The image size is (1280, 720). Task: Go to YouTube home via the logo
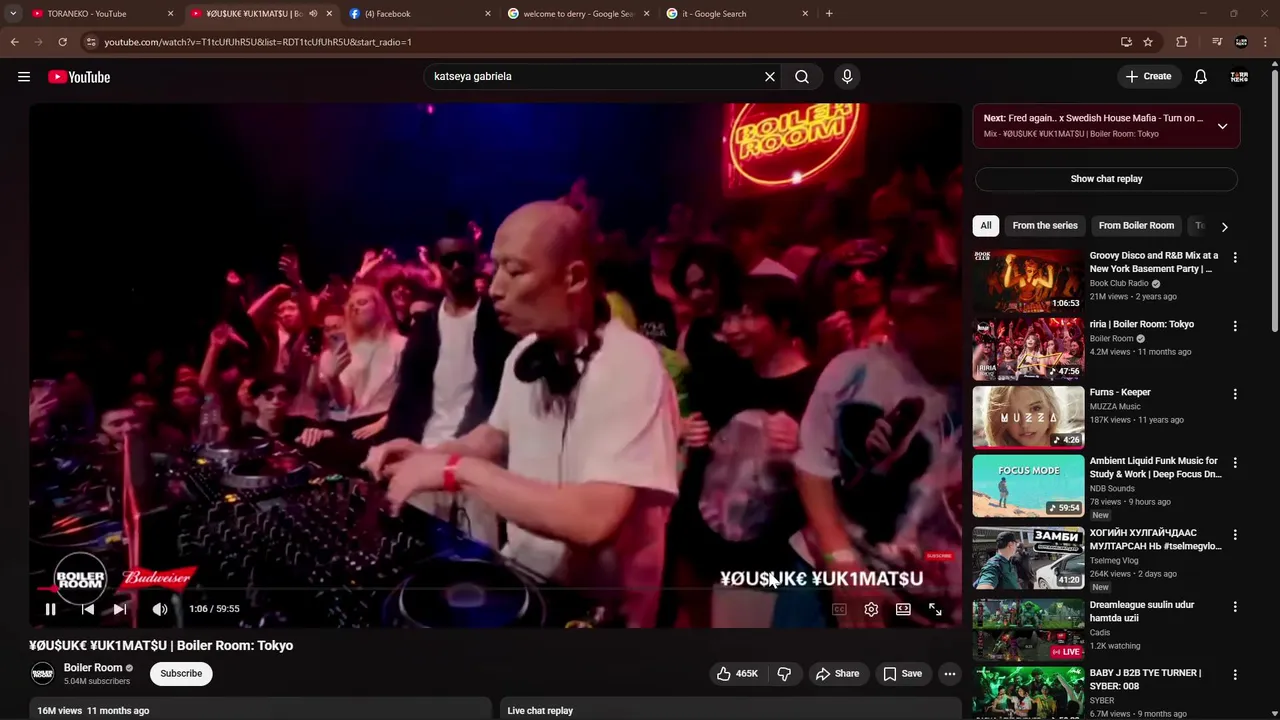(x=79, y=77)
